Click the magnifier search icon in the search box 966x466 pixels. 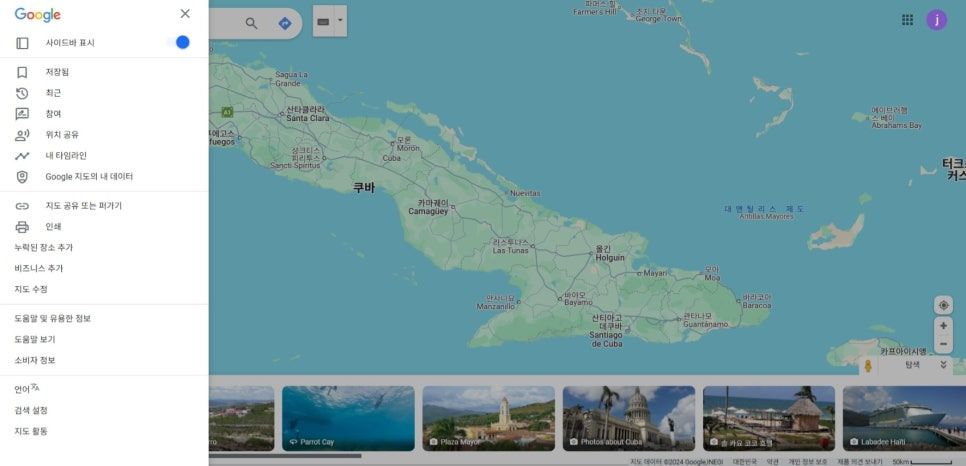(x=251, y=23)
